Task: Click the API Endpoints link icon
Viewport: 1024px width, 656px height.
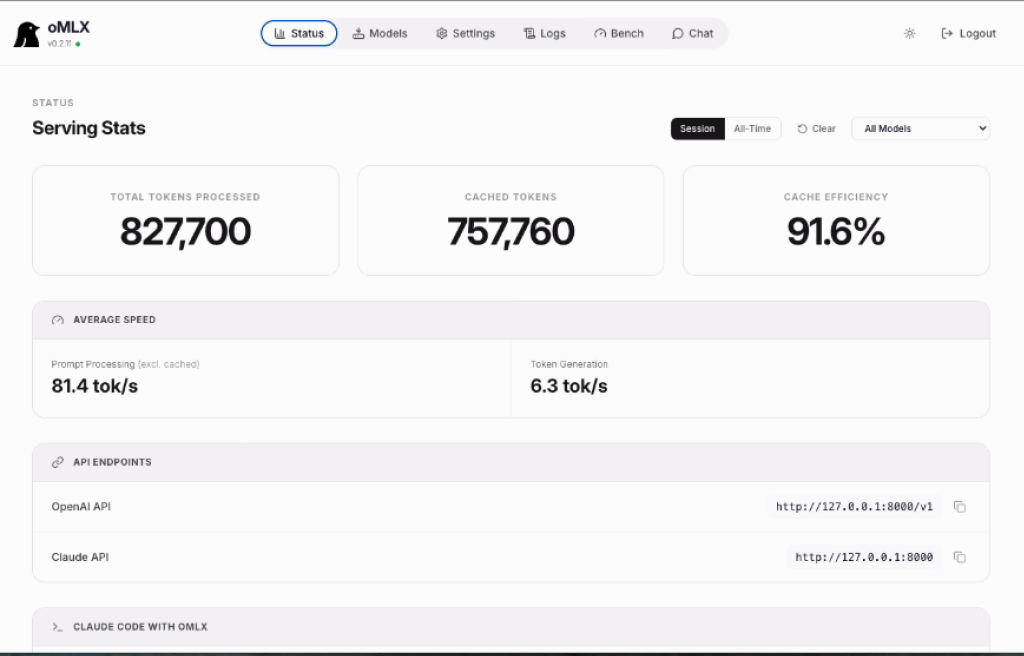Action: 58,463
